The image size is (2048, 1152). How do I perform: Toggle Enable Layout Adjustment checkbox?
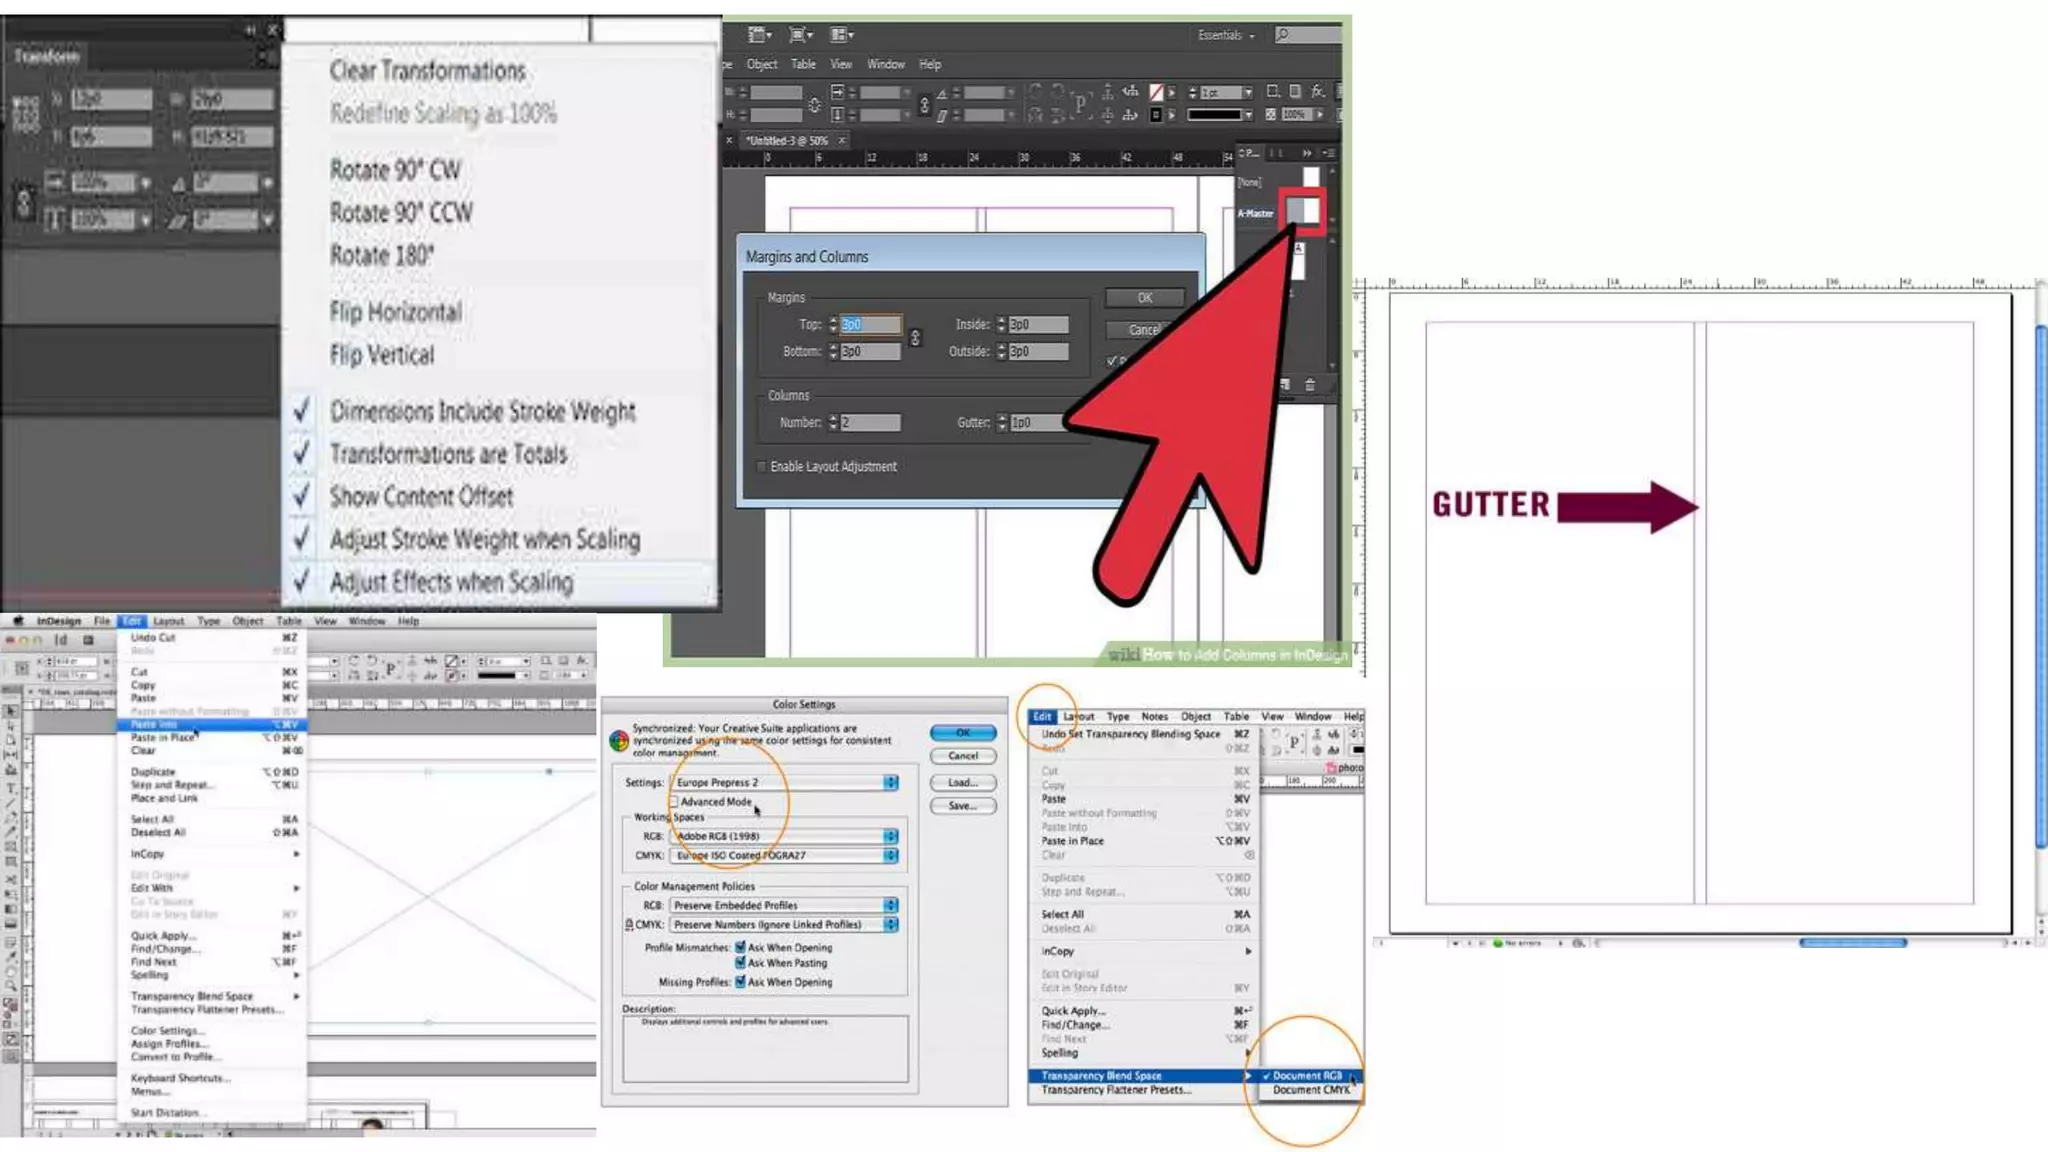[x=762, y=467]
